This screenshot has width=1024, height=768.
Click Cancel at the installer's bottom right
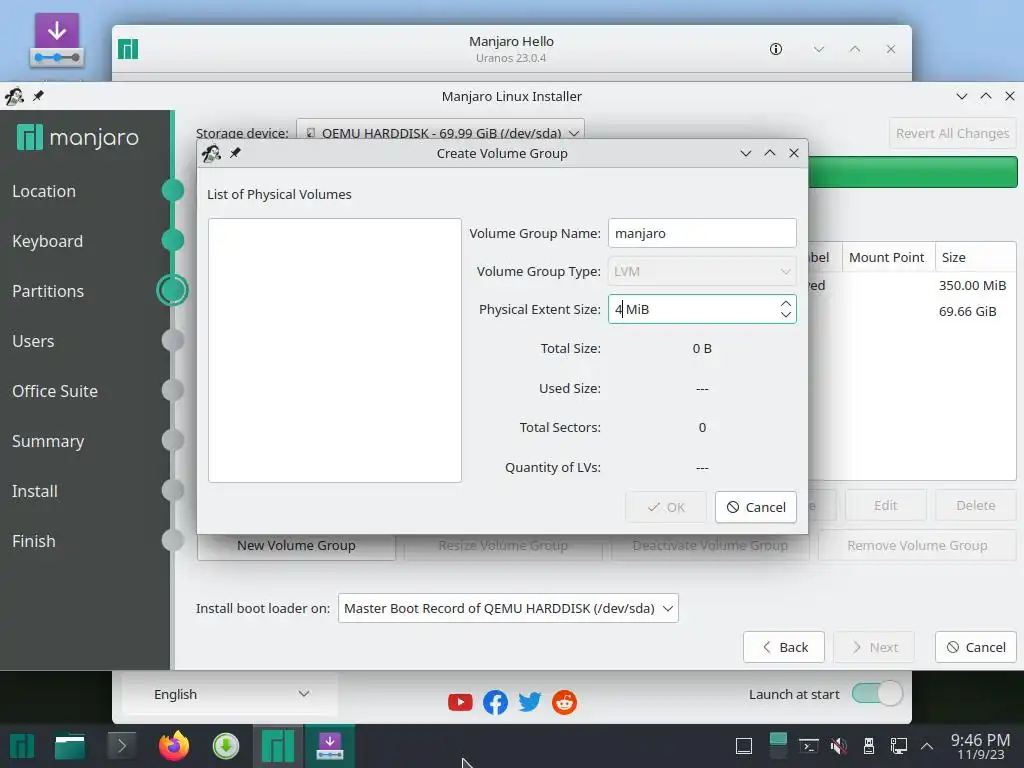[x=976, y=647]
